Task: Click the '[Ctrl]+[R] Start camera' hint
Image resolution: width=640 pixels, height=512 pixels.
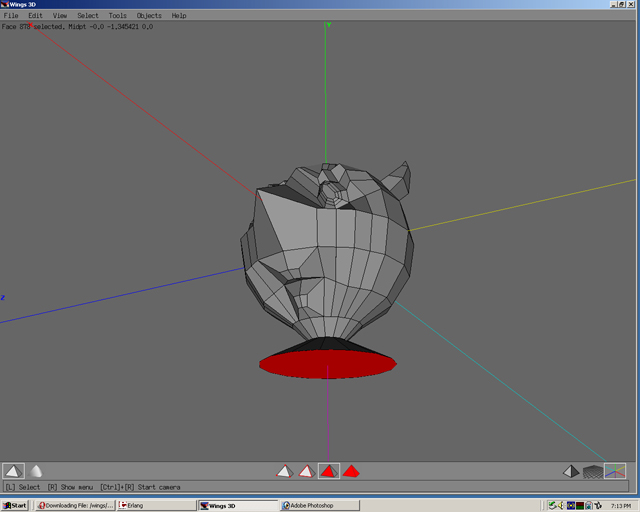Action: tap(140, 487)
